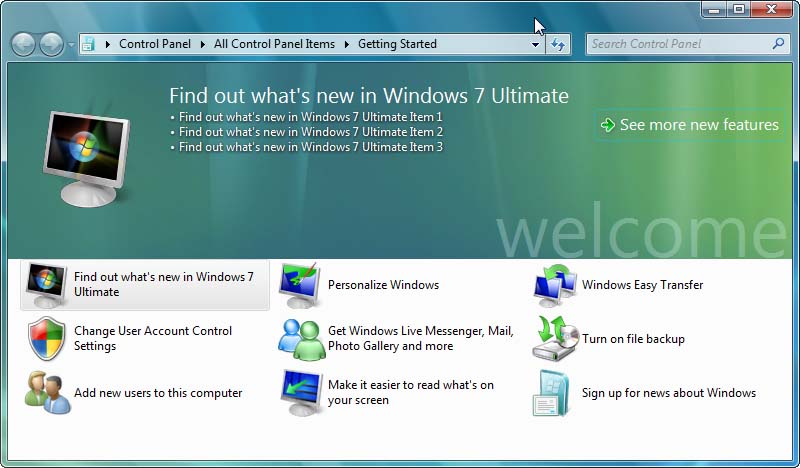The width and height of the screenshot is (800, 468).
Task: Refresh the address bar location
Action: point(558,44)
